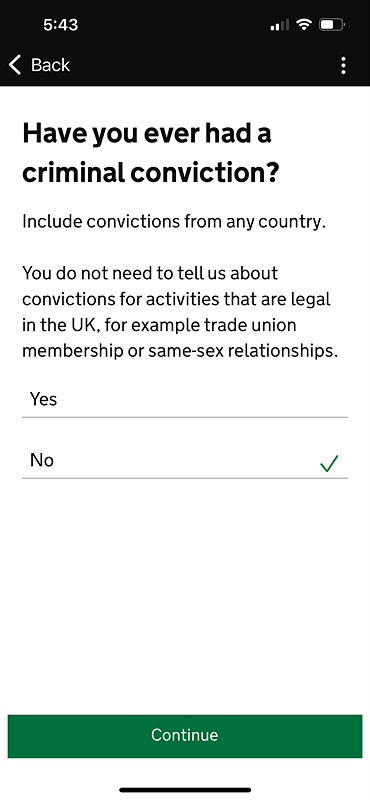Screen dimensions: 370x800
Task: Click the Continue button
Action: [x=185, y=735]
